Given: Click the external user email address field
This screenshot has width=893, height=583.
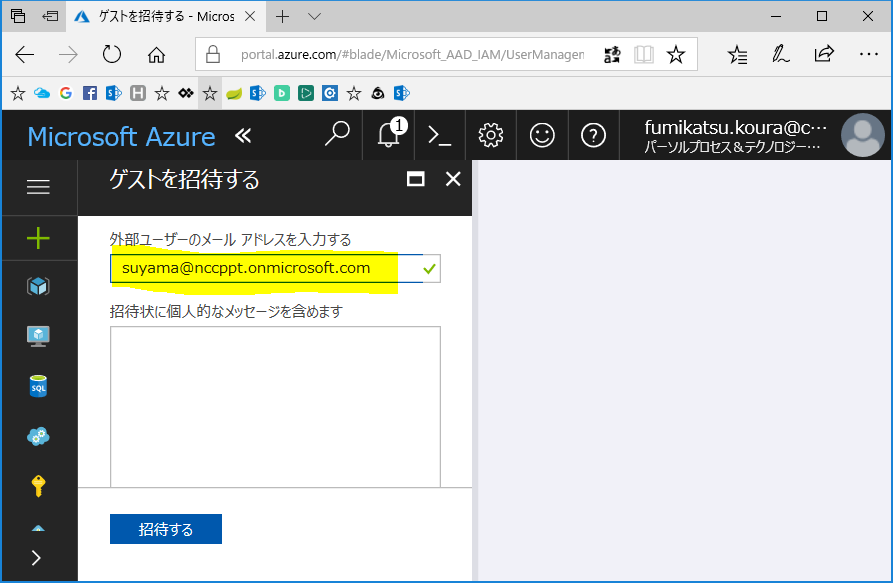Looking at the screenshot, I should 275,268.
